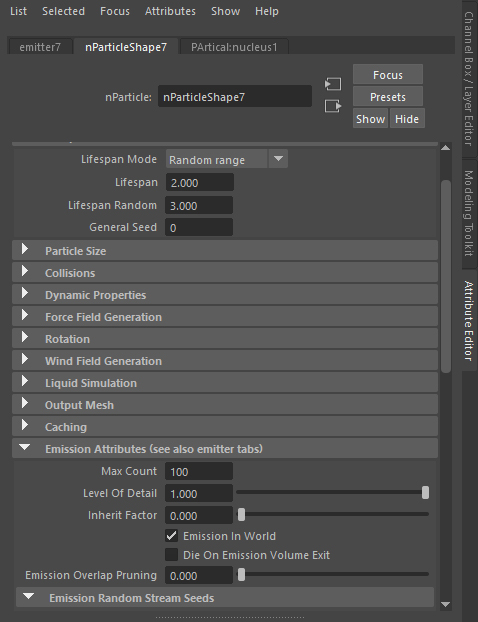Open the Lifespan Mode dropdown
478x622 pixels.
(227, 159)
